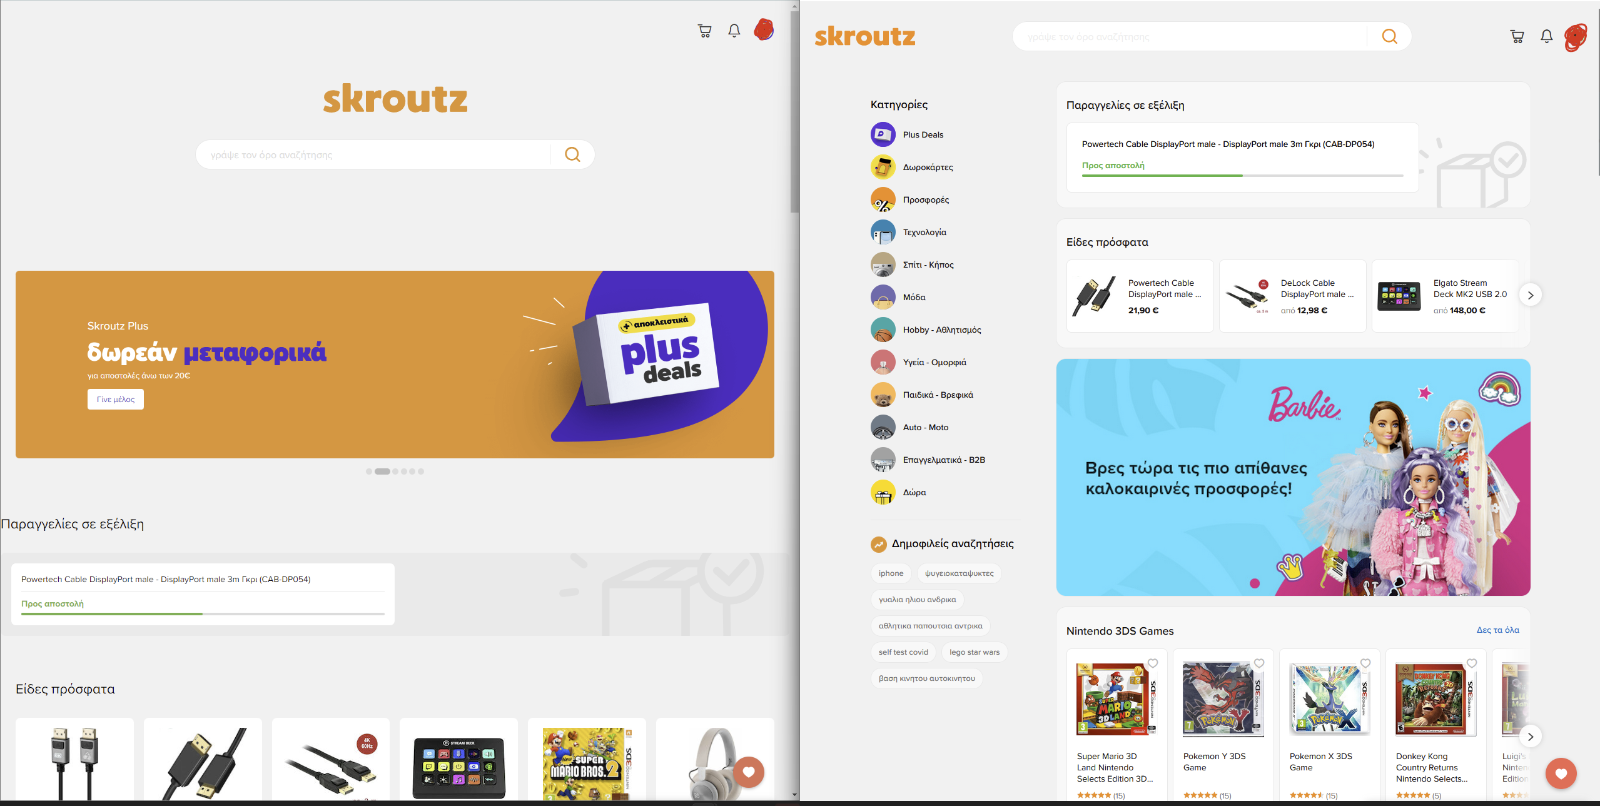Click the Γίνε μέλος button on banner
The height and width of the screenshot is (806, 1600).
pyautogui.click(x=116, y=399)
